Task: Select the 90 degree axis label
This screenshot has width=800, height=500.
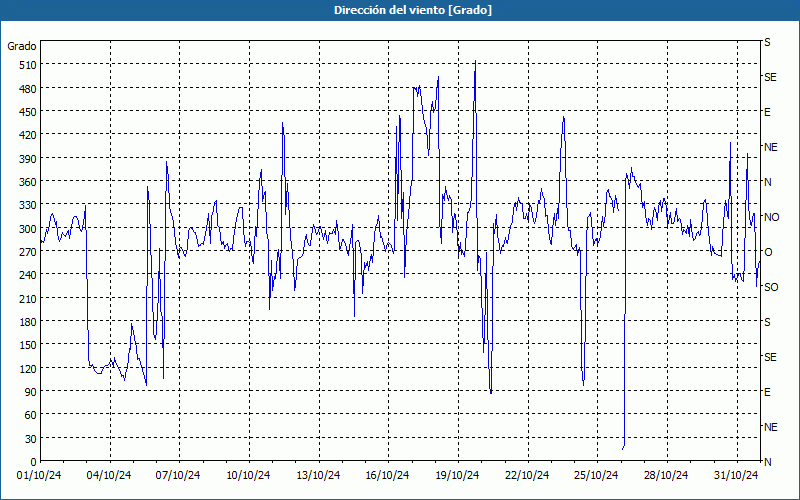Action: (30, 392)
